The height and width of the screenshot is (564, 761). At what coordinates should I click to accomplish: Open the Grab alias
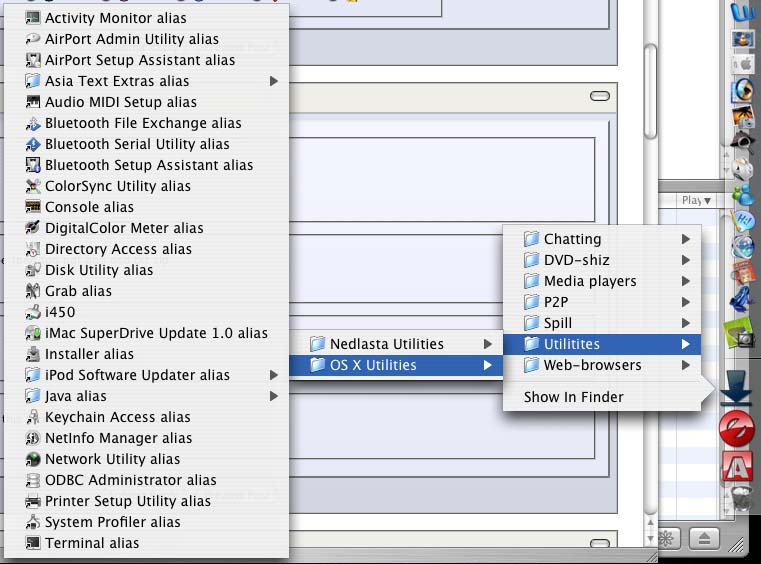click(147, 291)
